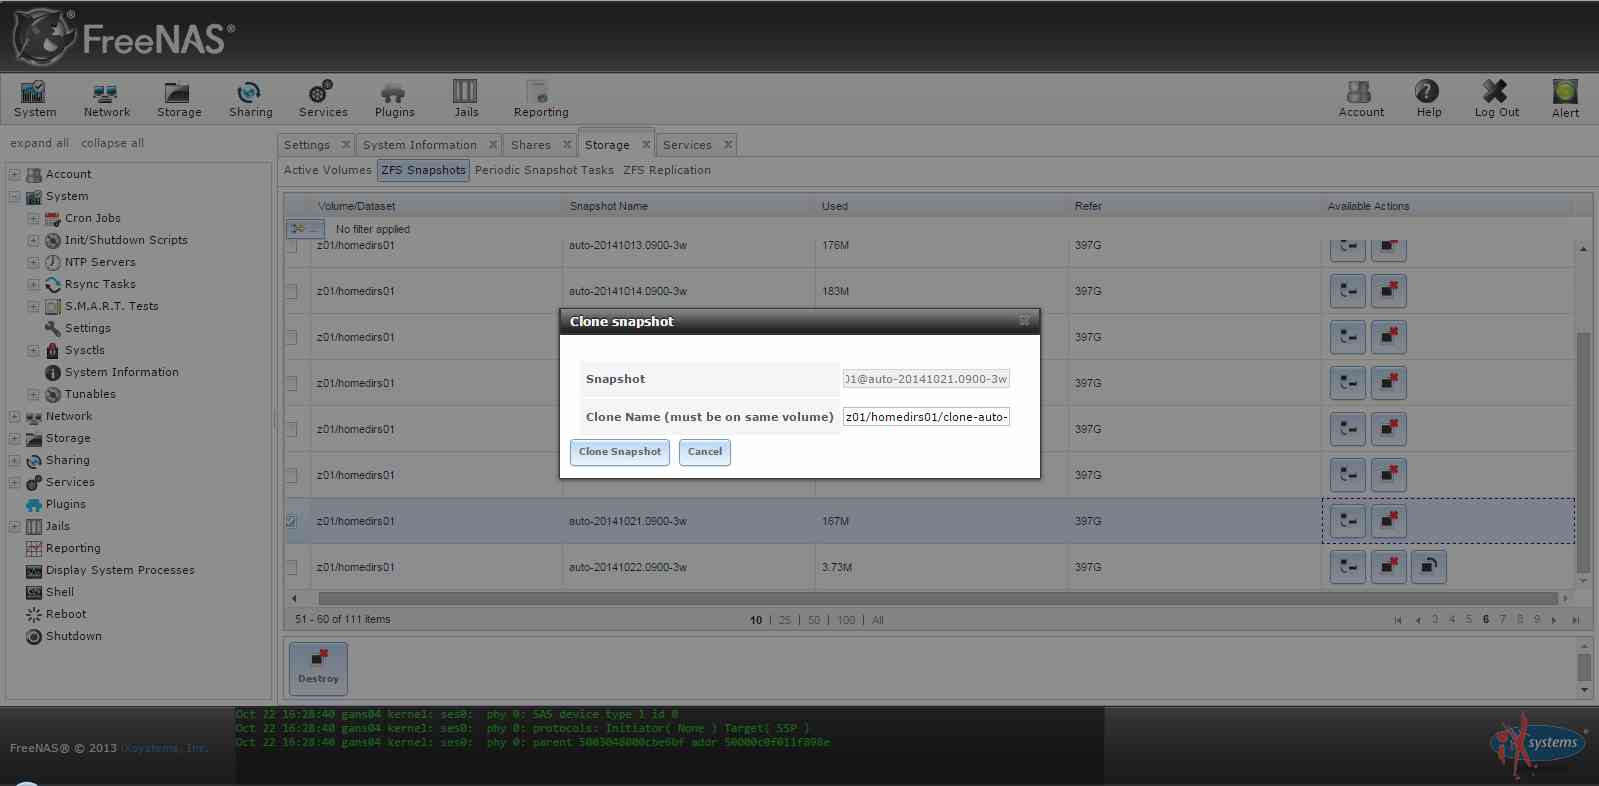Viewport: 1599px width, 786px height.
Task: Open System Information in sidebar tree
Action: point(121,372)
